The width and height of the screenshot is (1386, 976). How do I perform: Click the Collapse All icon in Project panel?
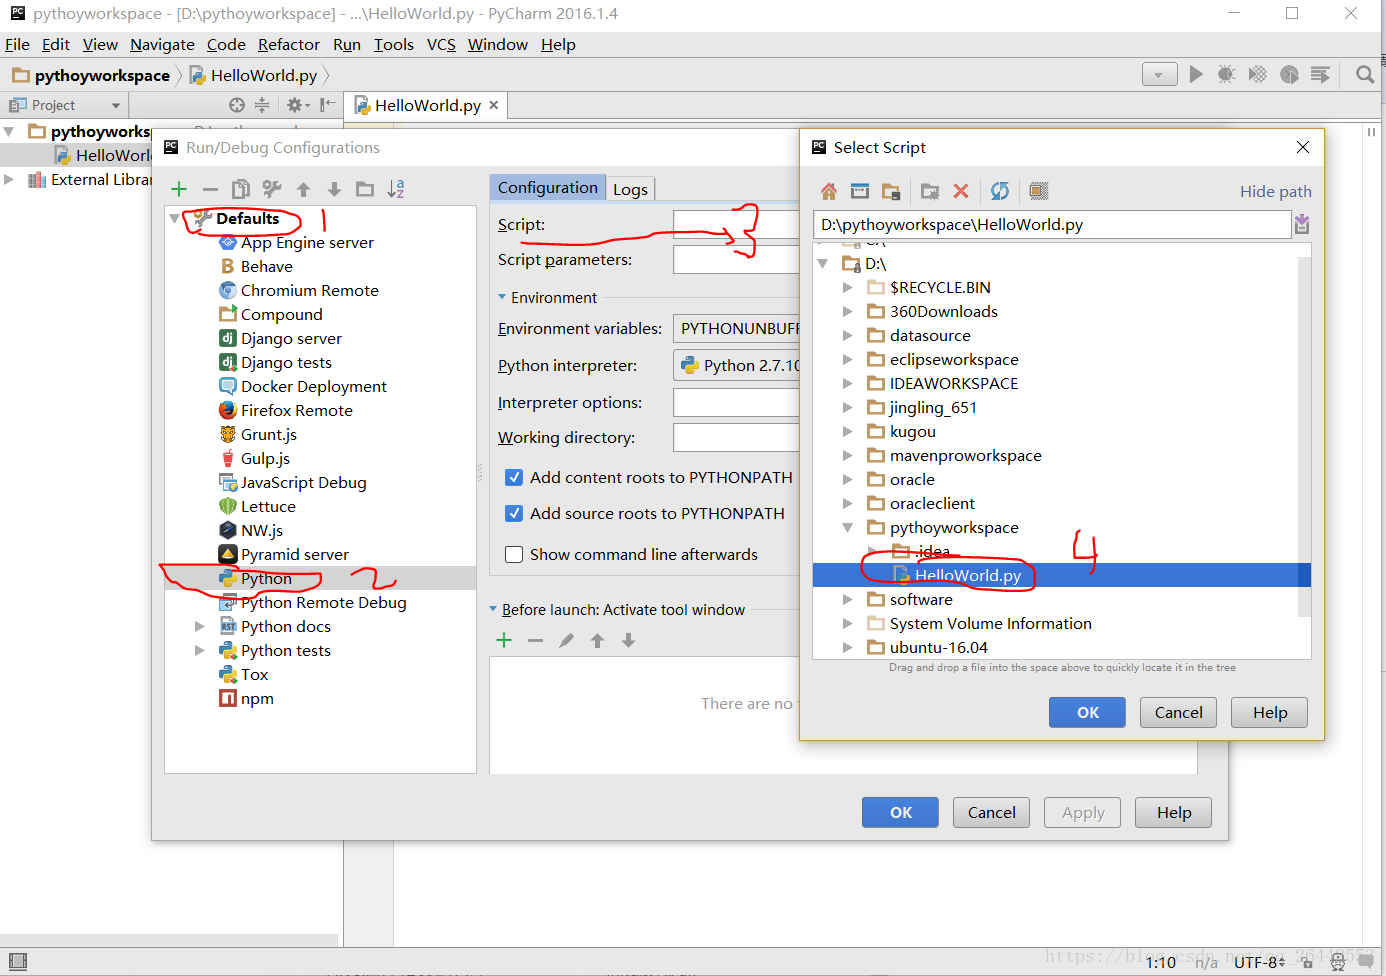pyautogui.click(x=262, y=105)
